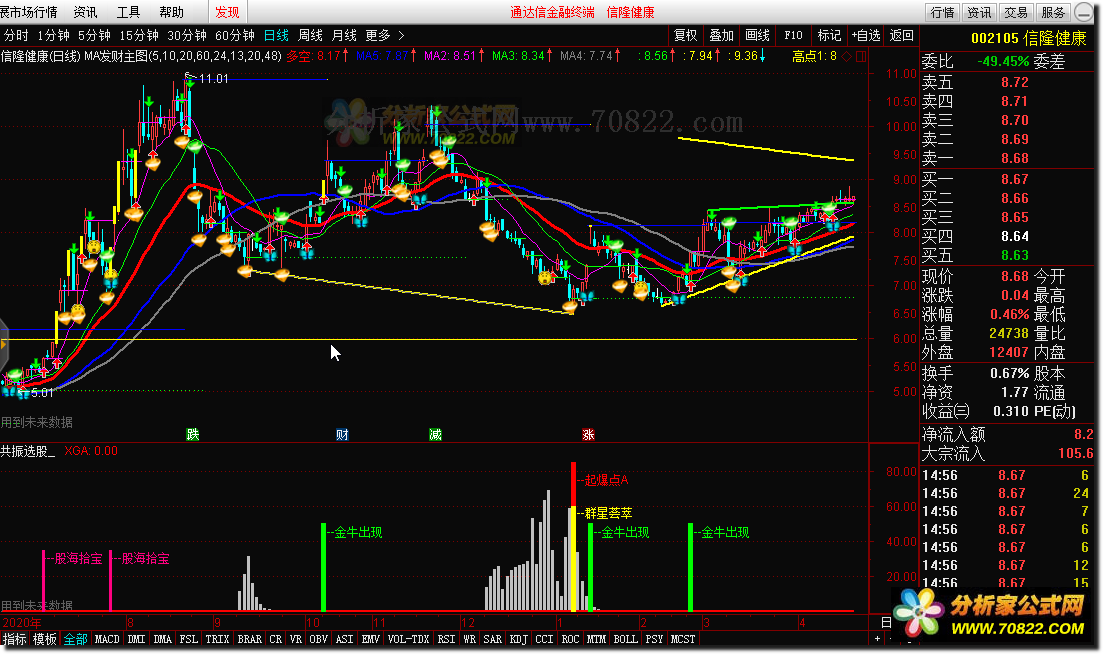The width and height of the screenshot is (1104, 654).
Task: Switch to the 15分钟 period
Action: coord(139,35)
